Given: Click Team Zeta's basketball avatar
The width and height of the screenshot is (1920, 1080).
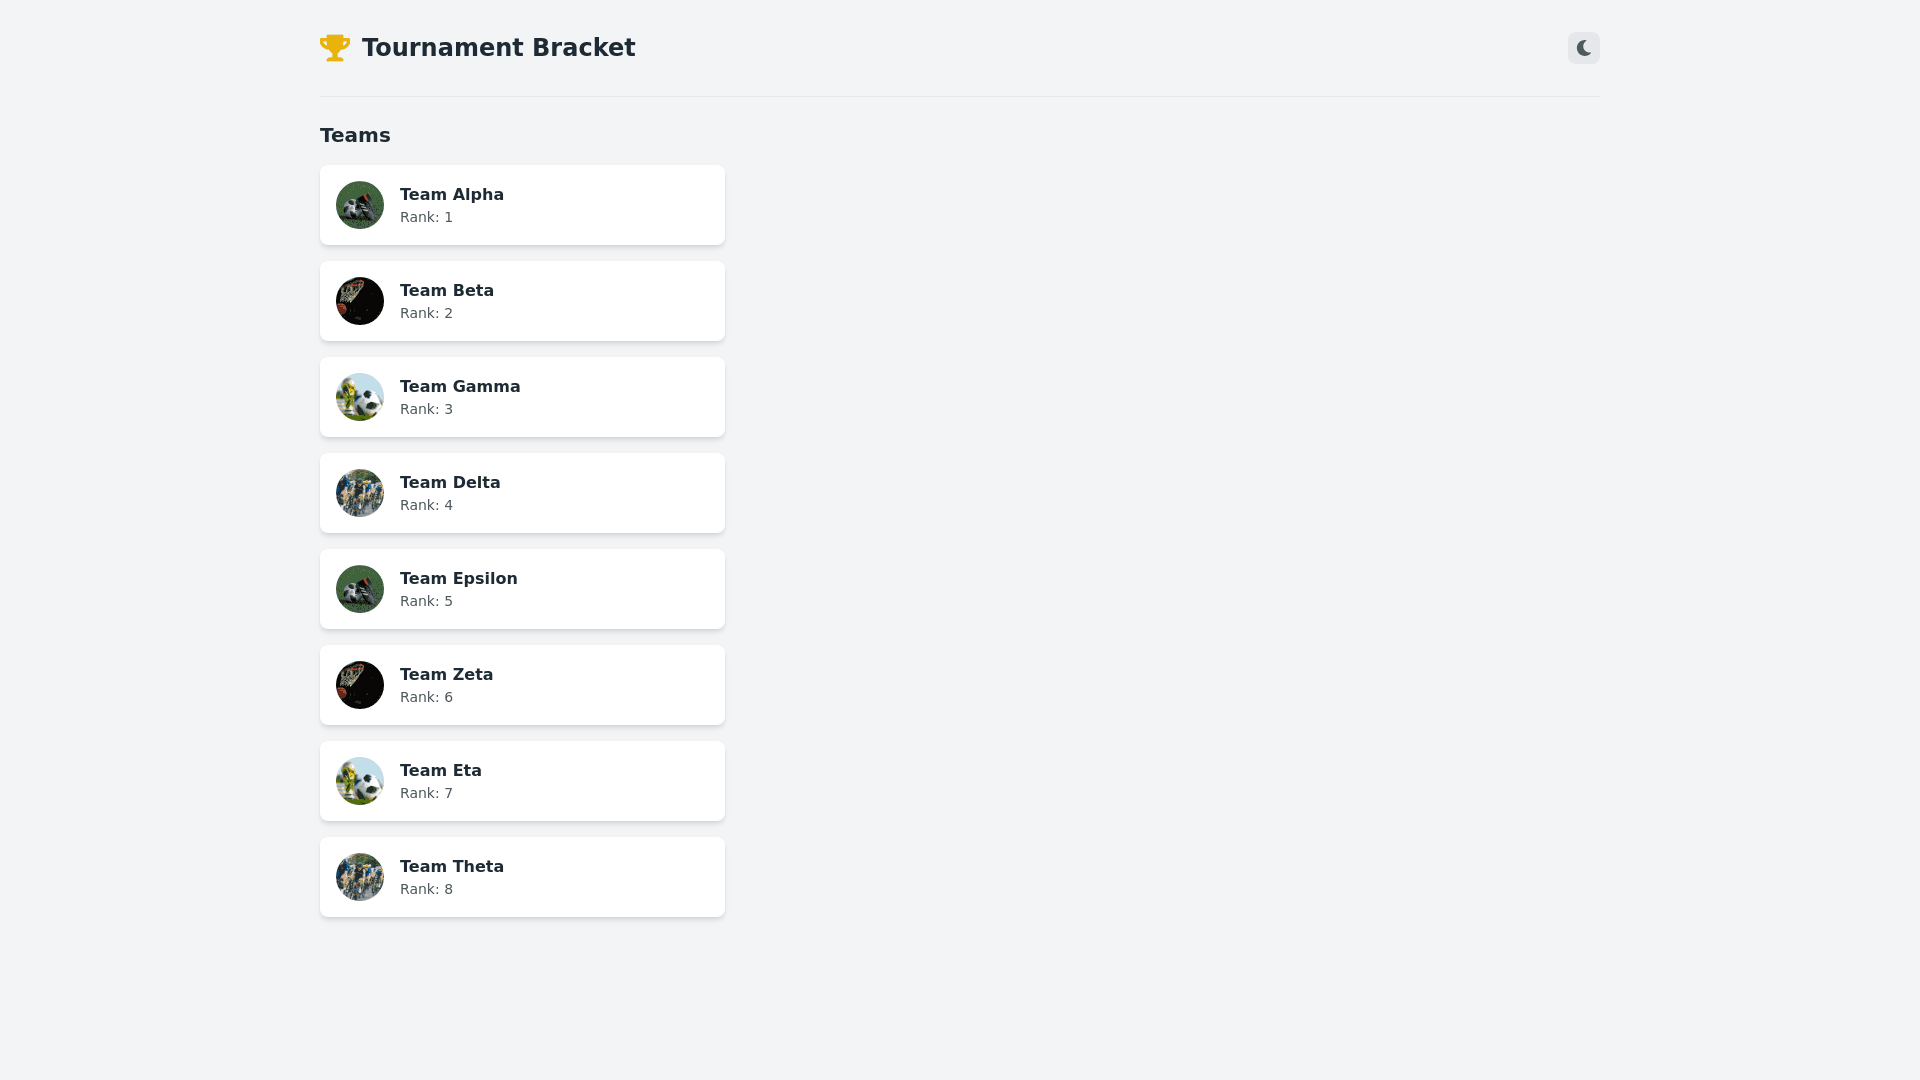Looking at the screenshot, I should pyautogui.click(x=360, y=685).
